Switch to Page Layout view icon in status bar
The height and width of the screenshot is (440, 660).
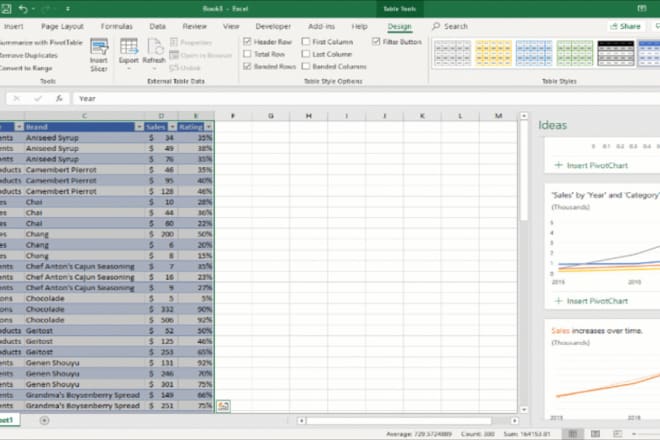coord(595,434)
